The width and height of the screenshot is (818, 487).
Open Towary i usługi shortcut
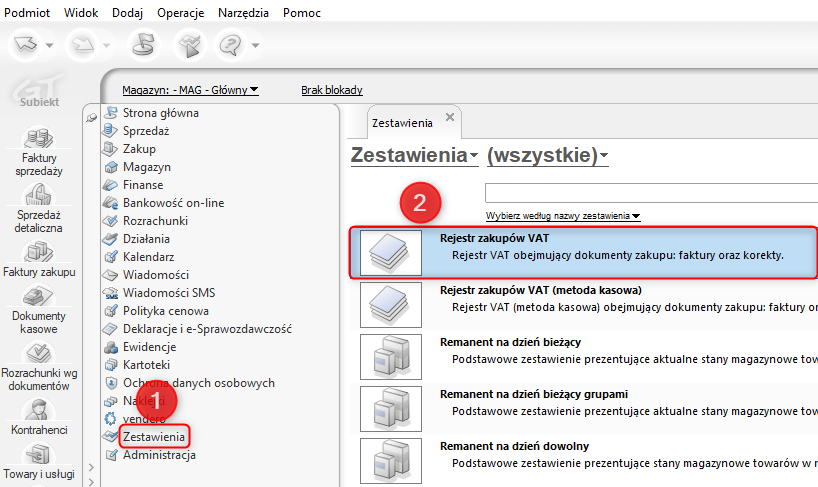point(39,461)
